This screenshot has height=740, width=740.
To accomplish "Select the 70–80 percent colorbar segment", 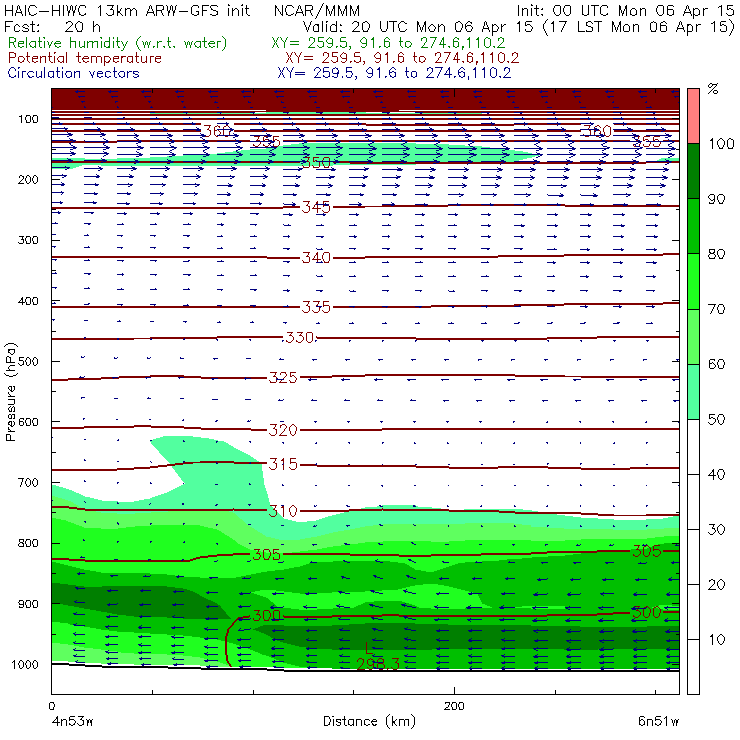I will point(693,281).
